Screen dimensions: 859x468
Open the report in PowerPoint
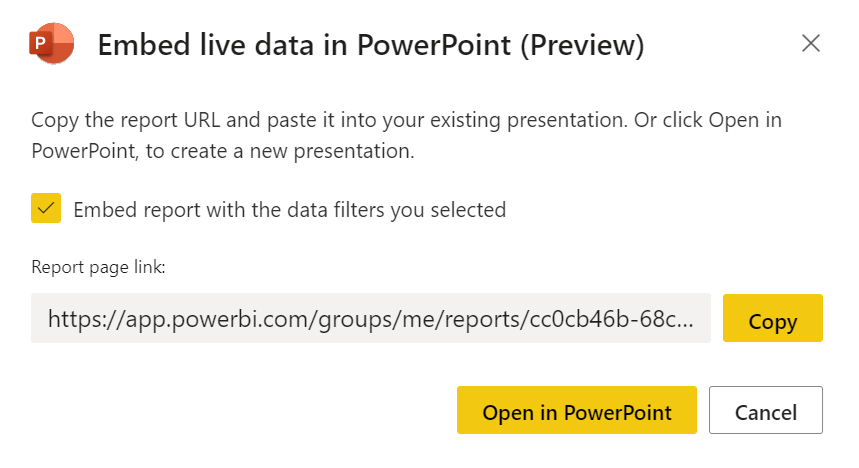pyautogui.click(x=577, y=410)
